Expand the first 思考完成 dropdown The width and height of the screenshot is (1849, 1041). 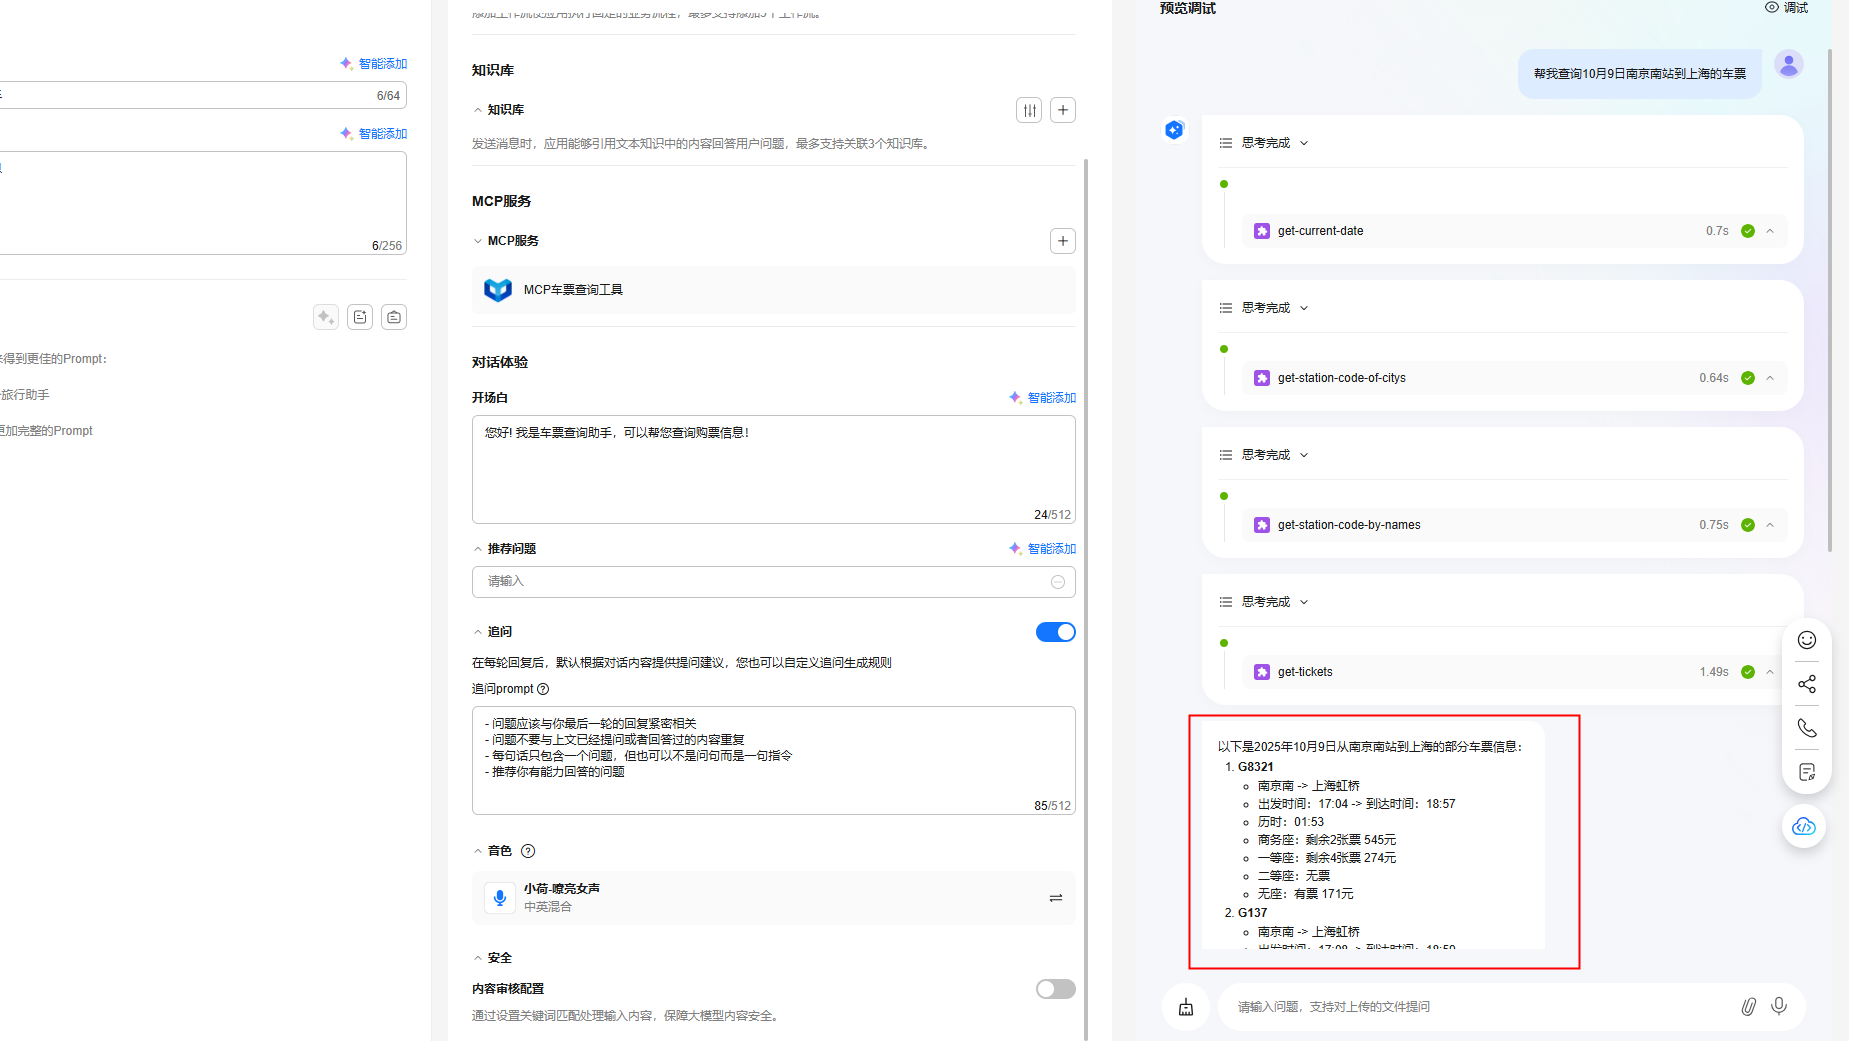click(x=1303, y=143)
